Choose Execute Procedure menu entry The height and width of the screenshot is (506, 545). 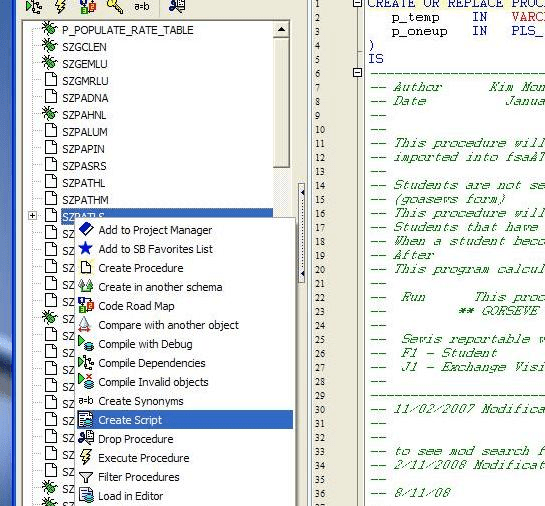coord(185,458)
